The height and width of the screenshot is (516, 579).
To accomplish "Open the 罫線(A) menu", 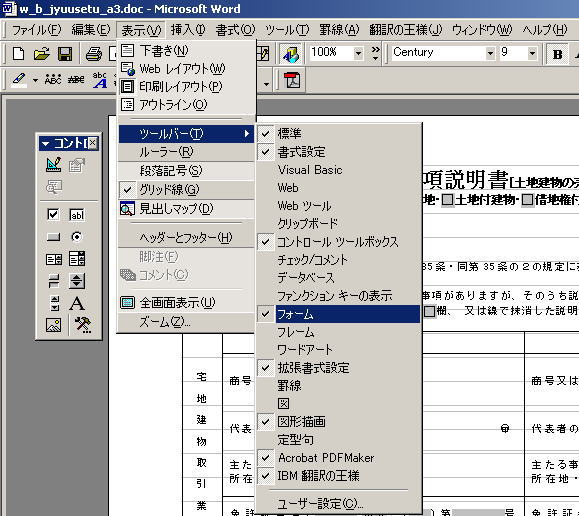I will coord(339,30).
